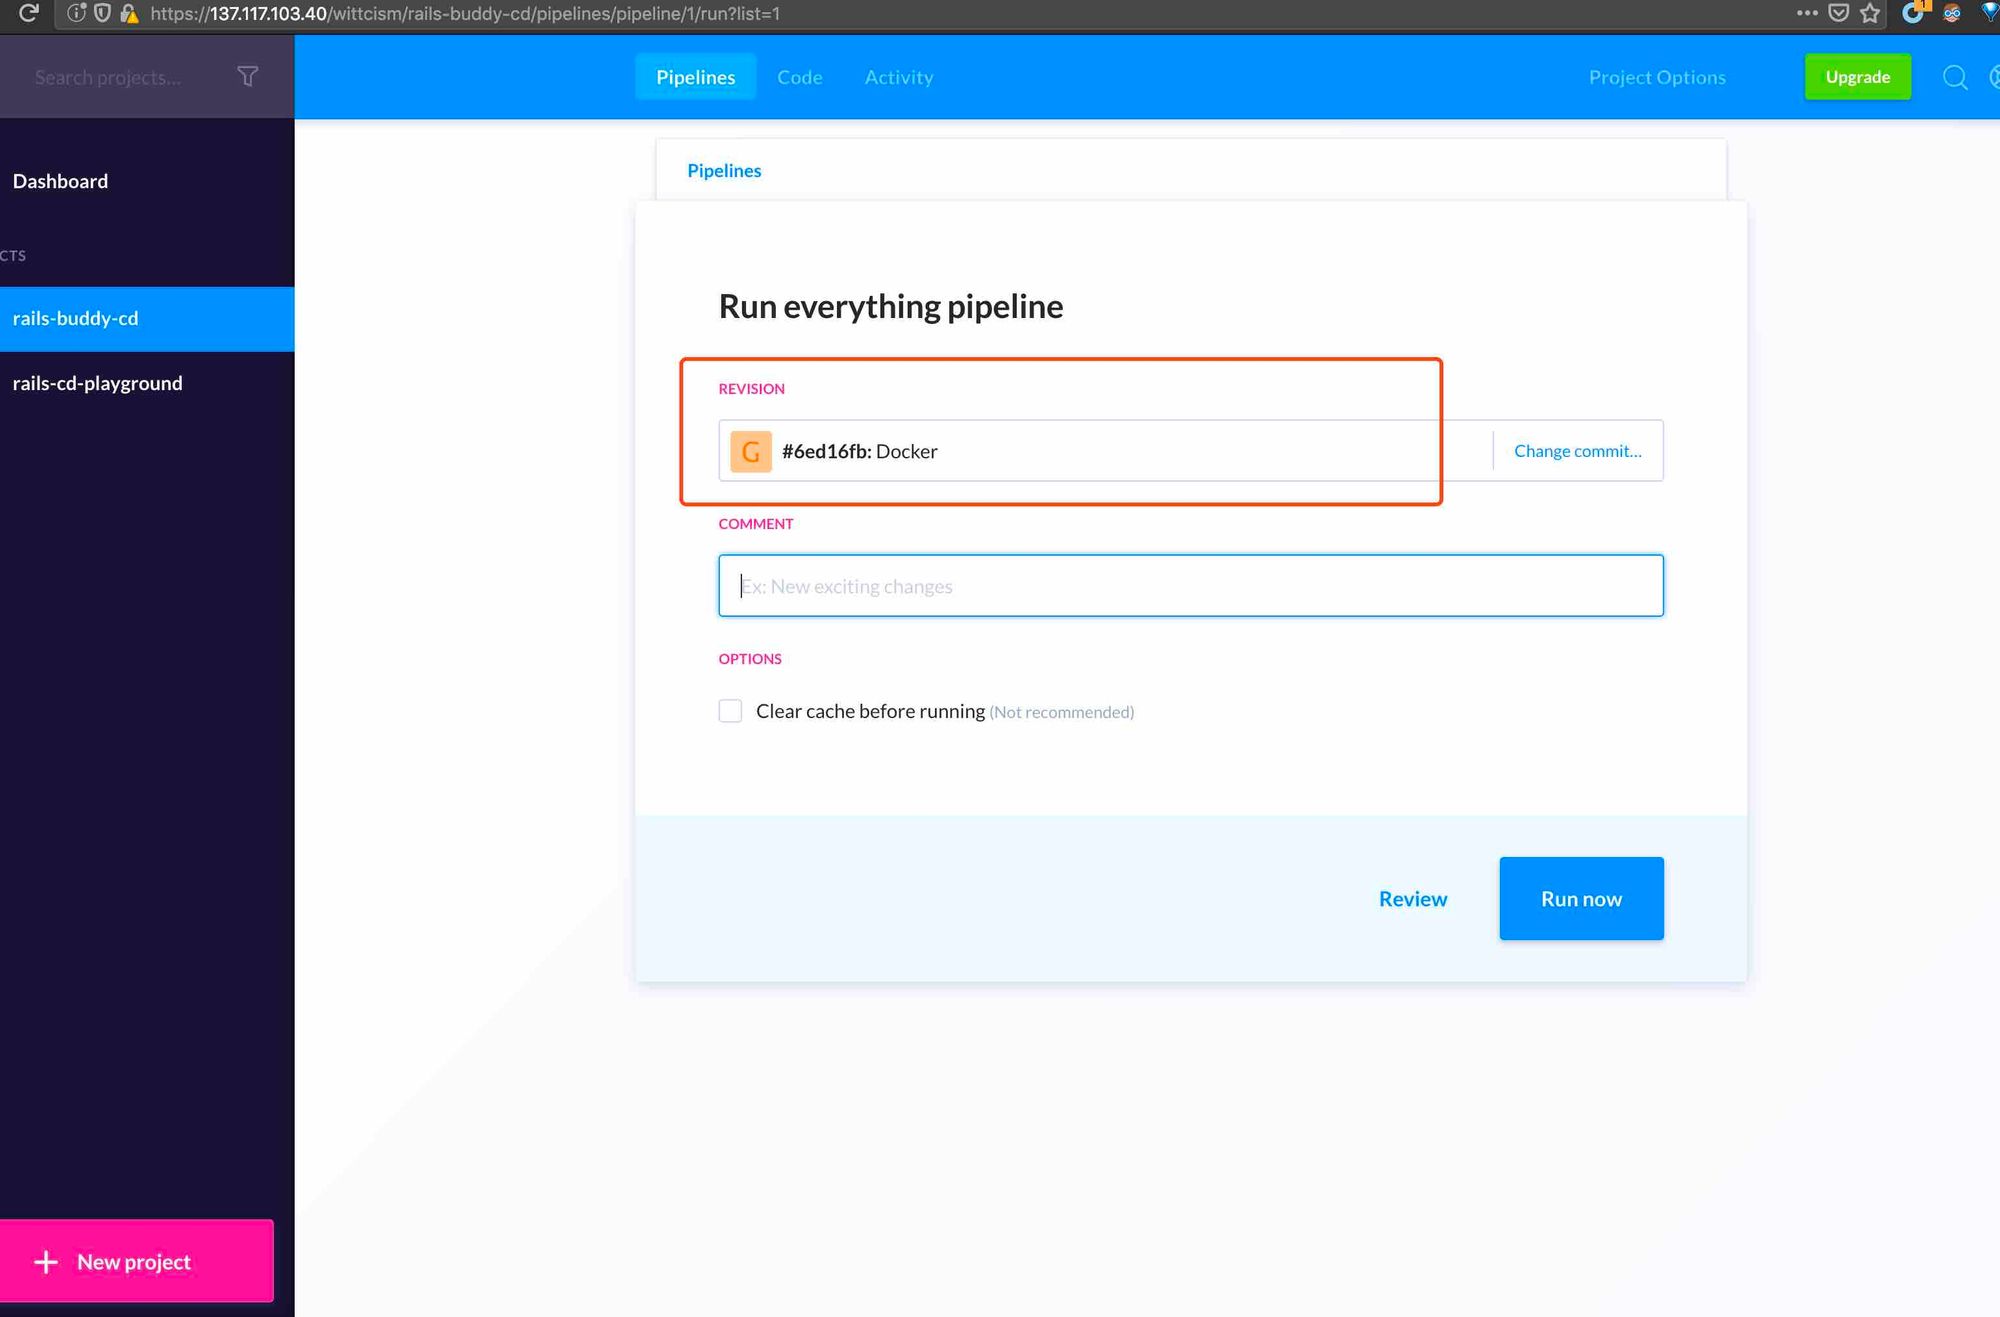Switch to the Code tab
The height and width of the screenshot is (1317, 2000).
coord(799,77)
